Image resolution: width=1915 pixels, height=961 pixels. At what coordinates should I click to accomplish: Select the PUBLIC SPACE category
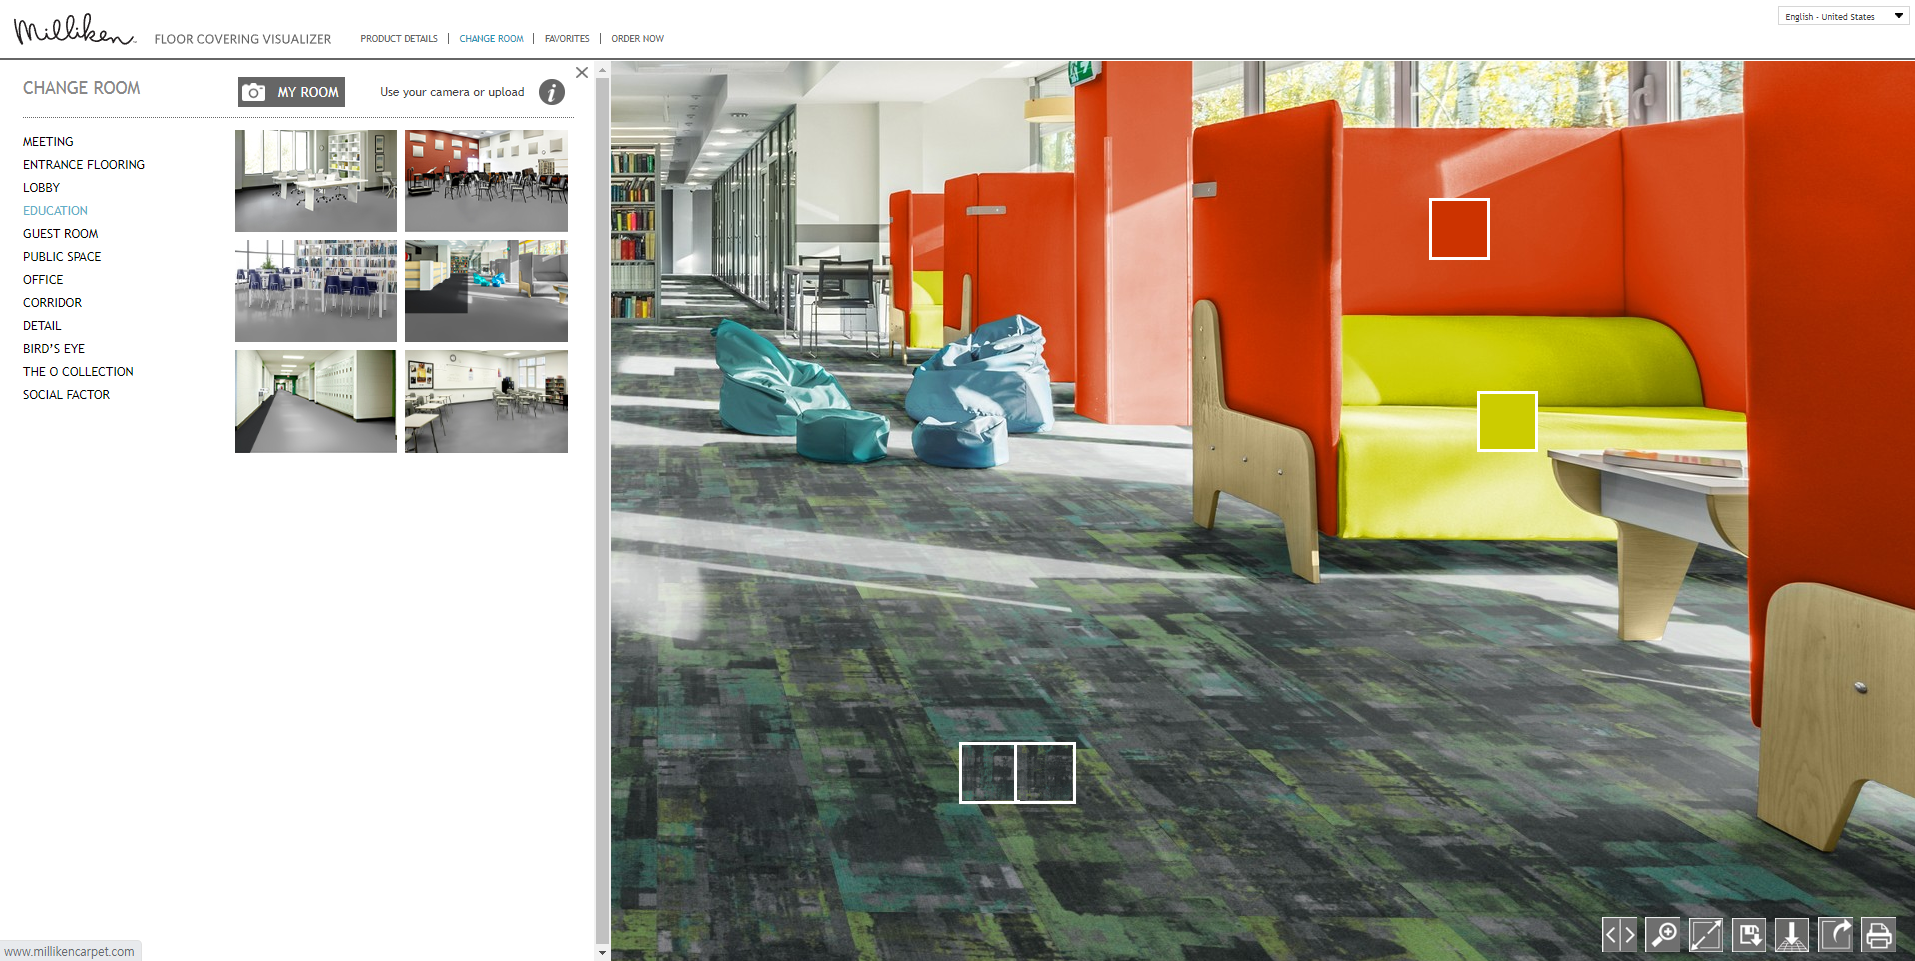click(x=62, y=257)
